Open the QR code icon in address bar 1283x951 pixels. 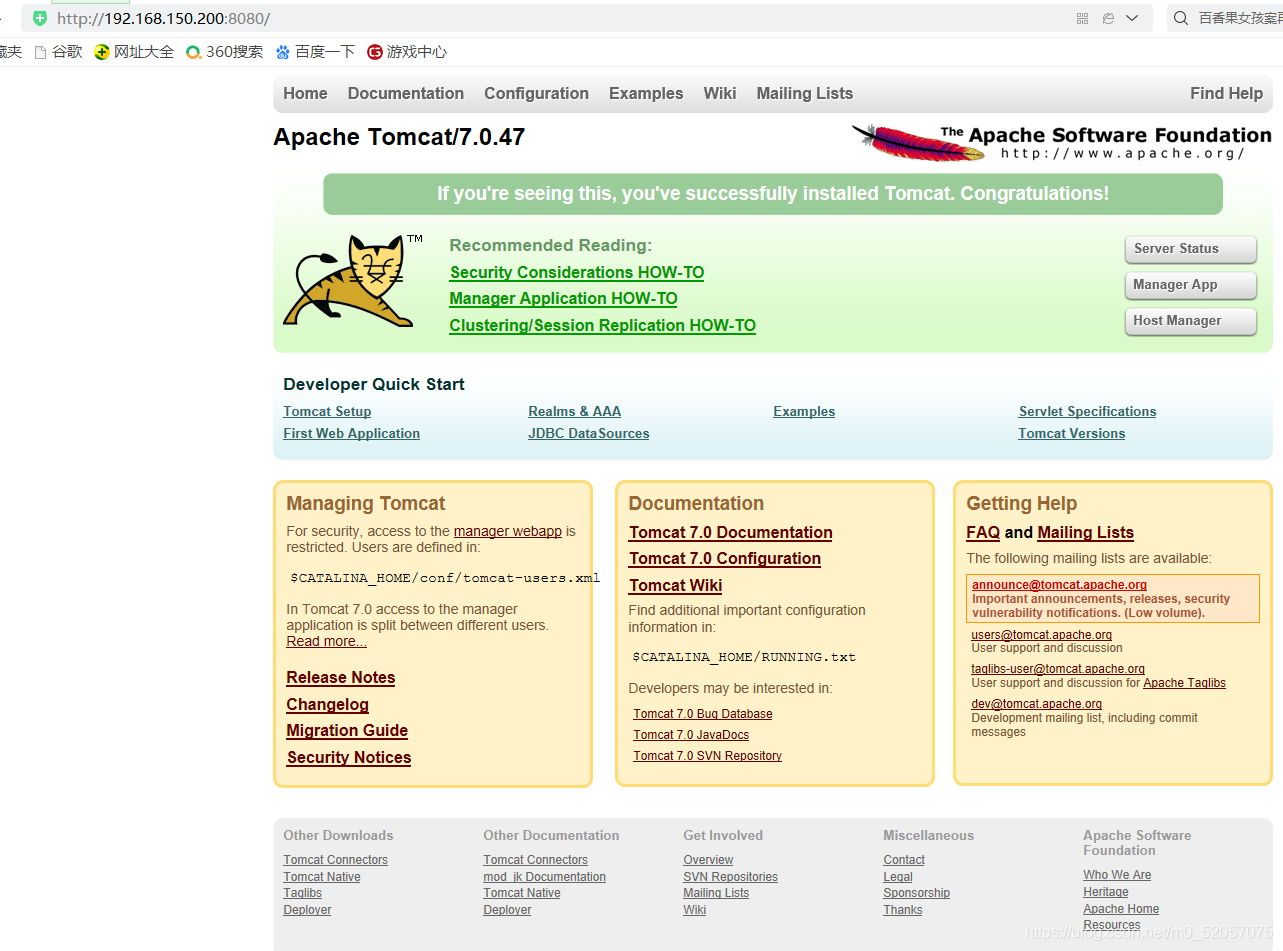[1082, 18]
